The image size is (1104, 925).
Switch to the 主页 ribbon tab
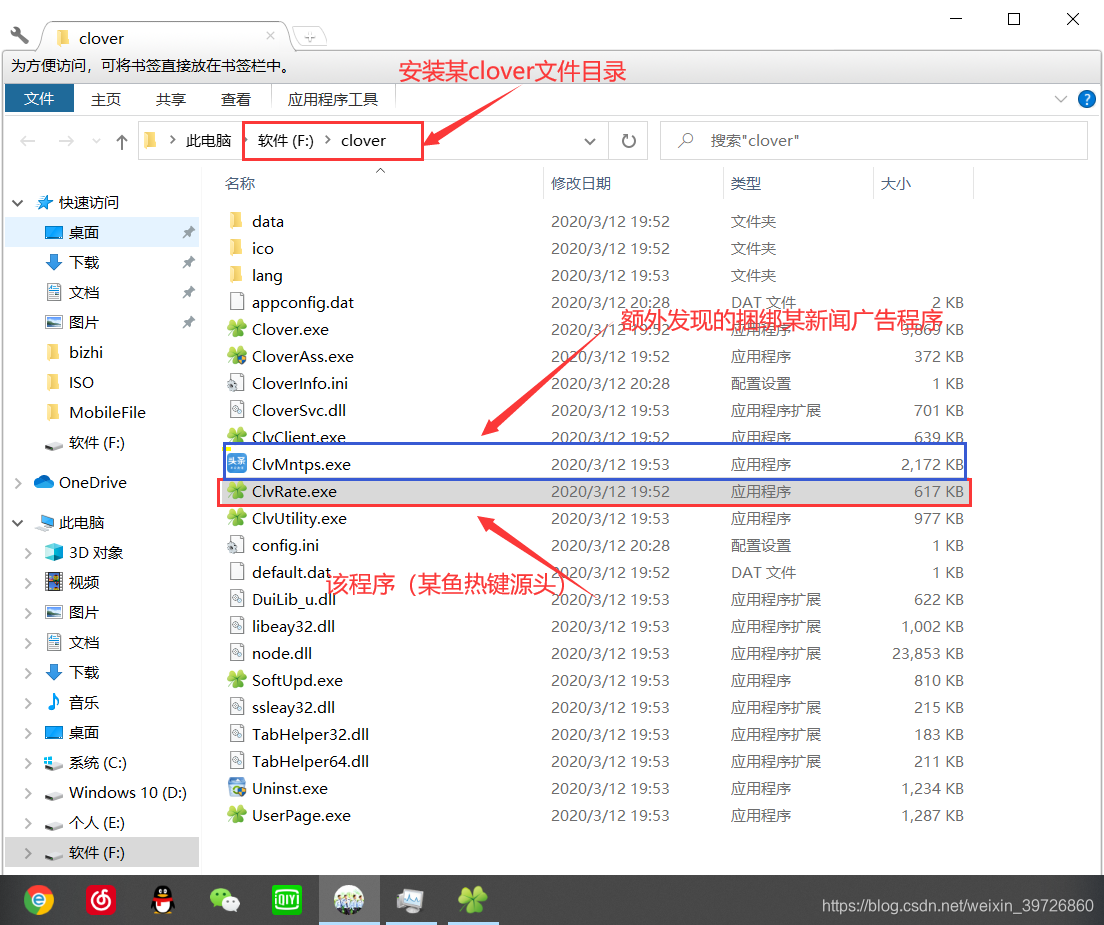click(106, 99)
